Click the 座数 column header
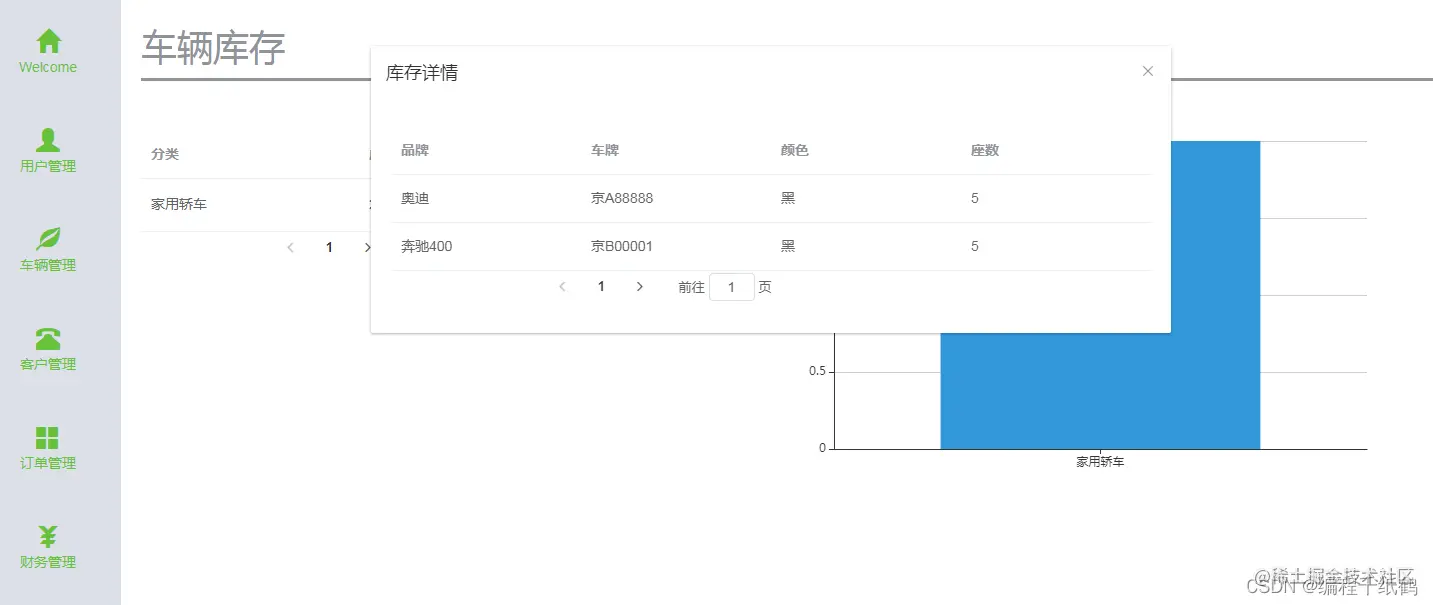 click(x=985, y=150)
